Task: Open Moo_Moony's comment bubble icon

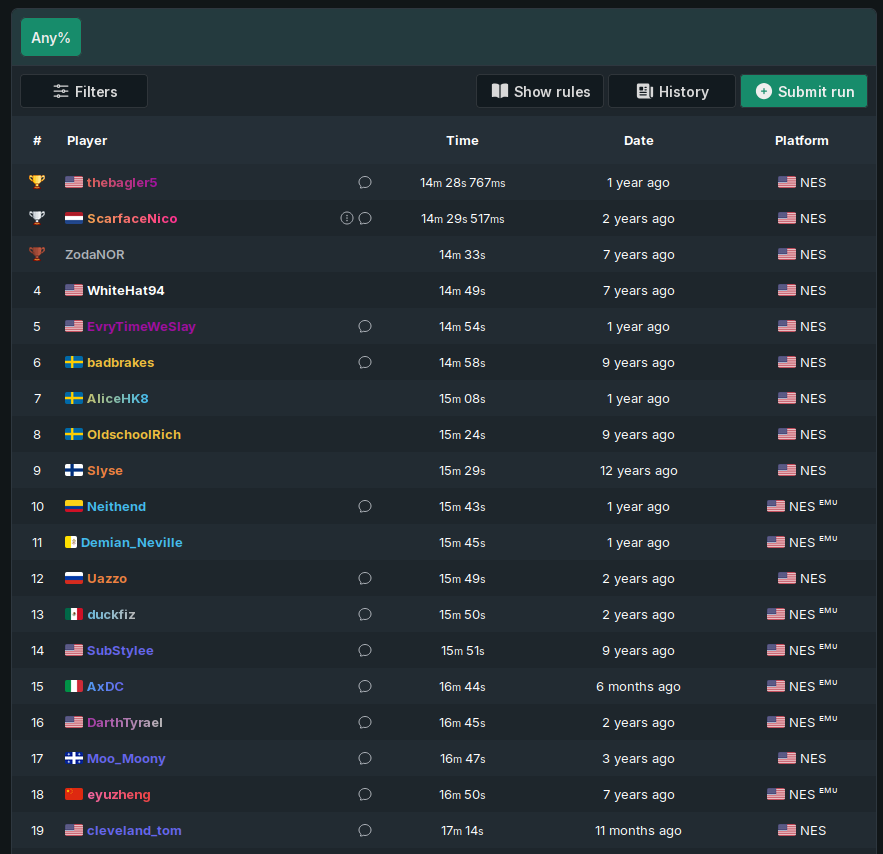Action: point(365,759)
